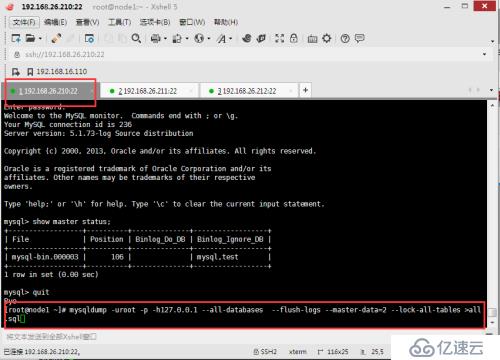
Task: Open the 查看(V) menu
Action: pyautogui.click(x=87, y=22)
